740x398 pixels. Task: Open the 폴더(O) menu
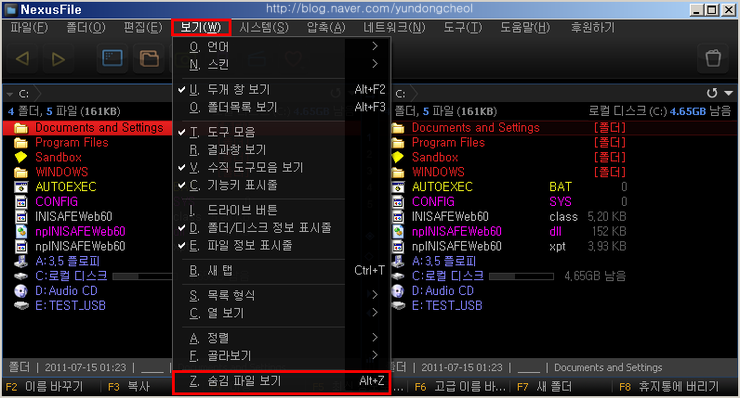pos(85,27)
